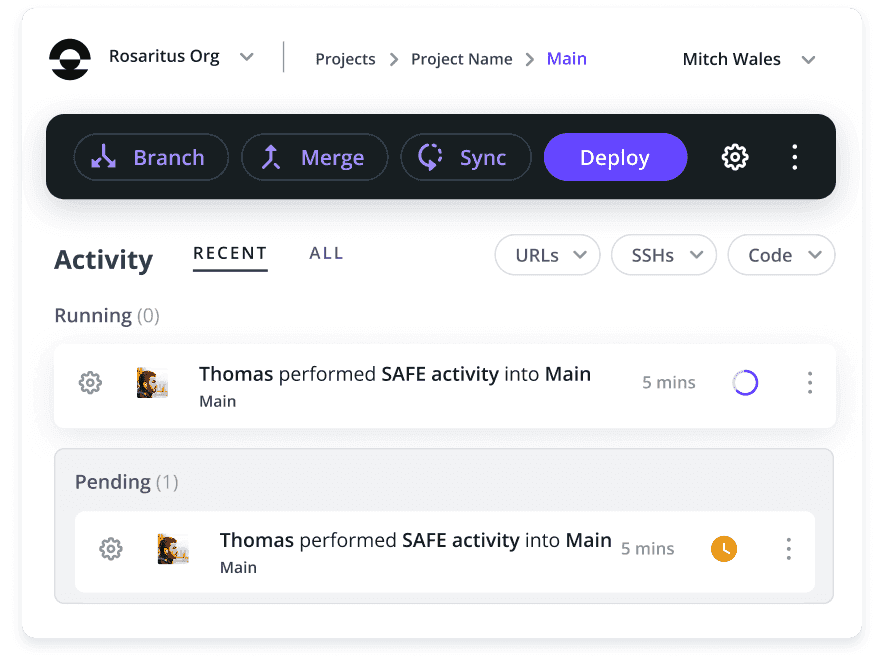This screenshot has width=886, height=658.
Task: Switch to the ALL activity tab
Action: [x=326, y=253]
